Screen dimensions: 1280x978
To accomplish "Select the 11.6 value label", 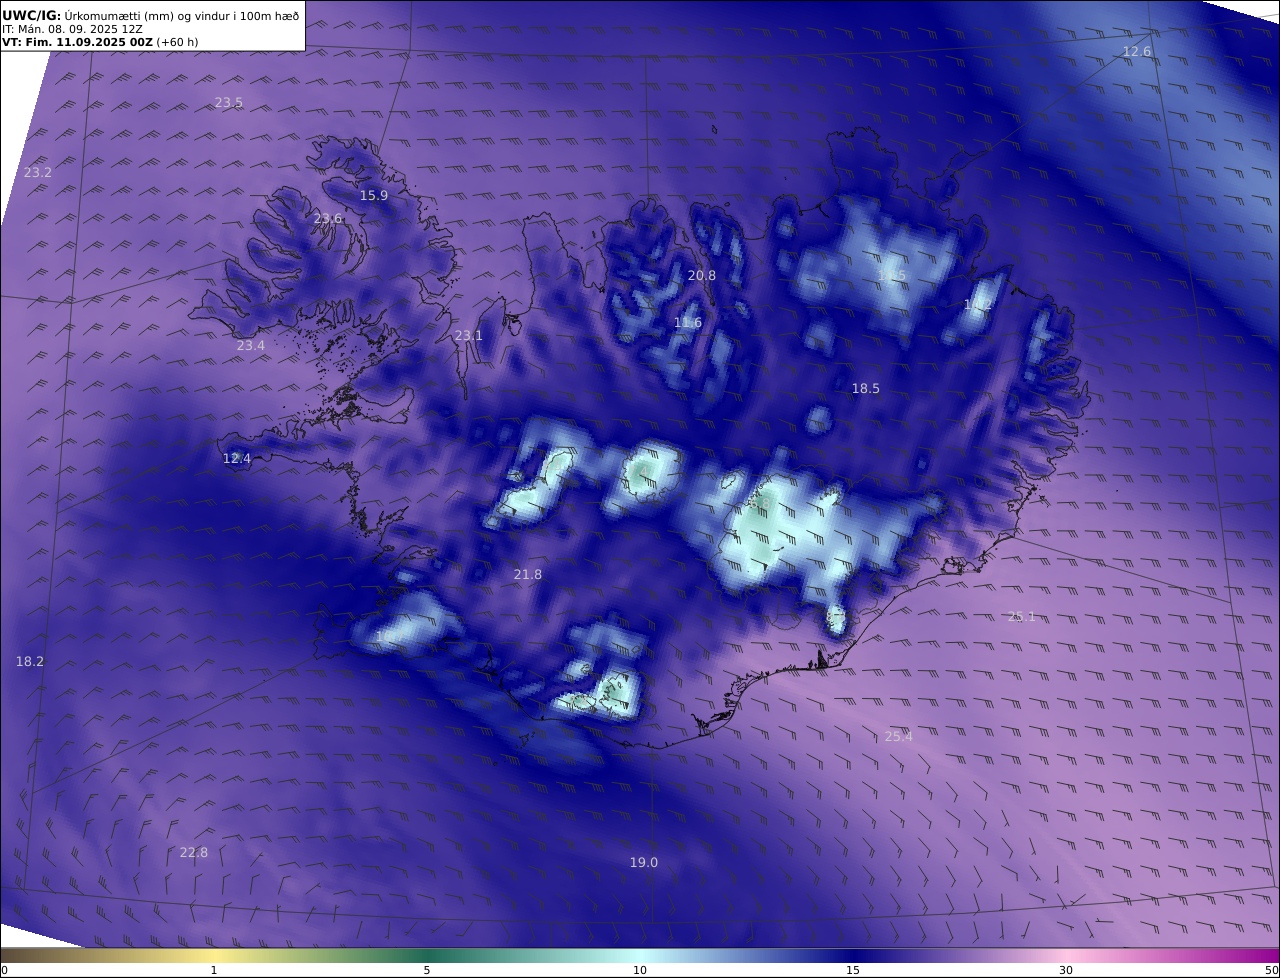I will point(688,322).
